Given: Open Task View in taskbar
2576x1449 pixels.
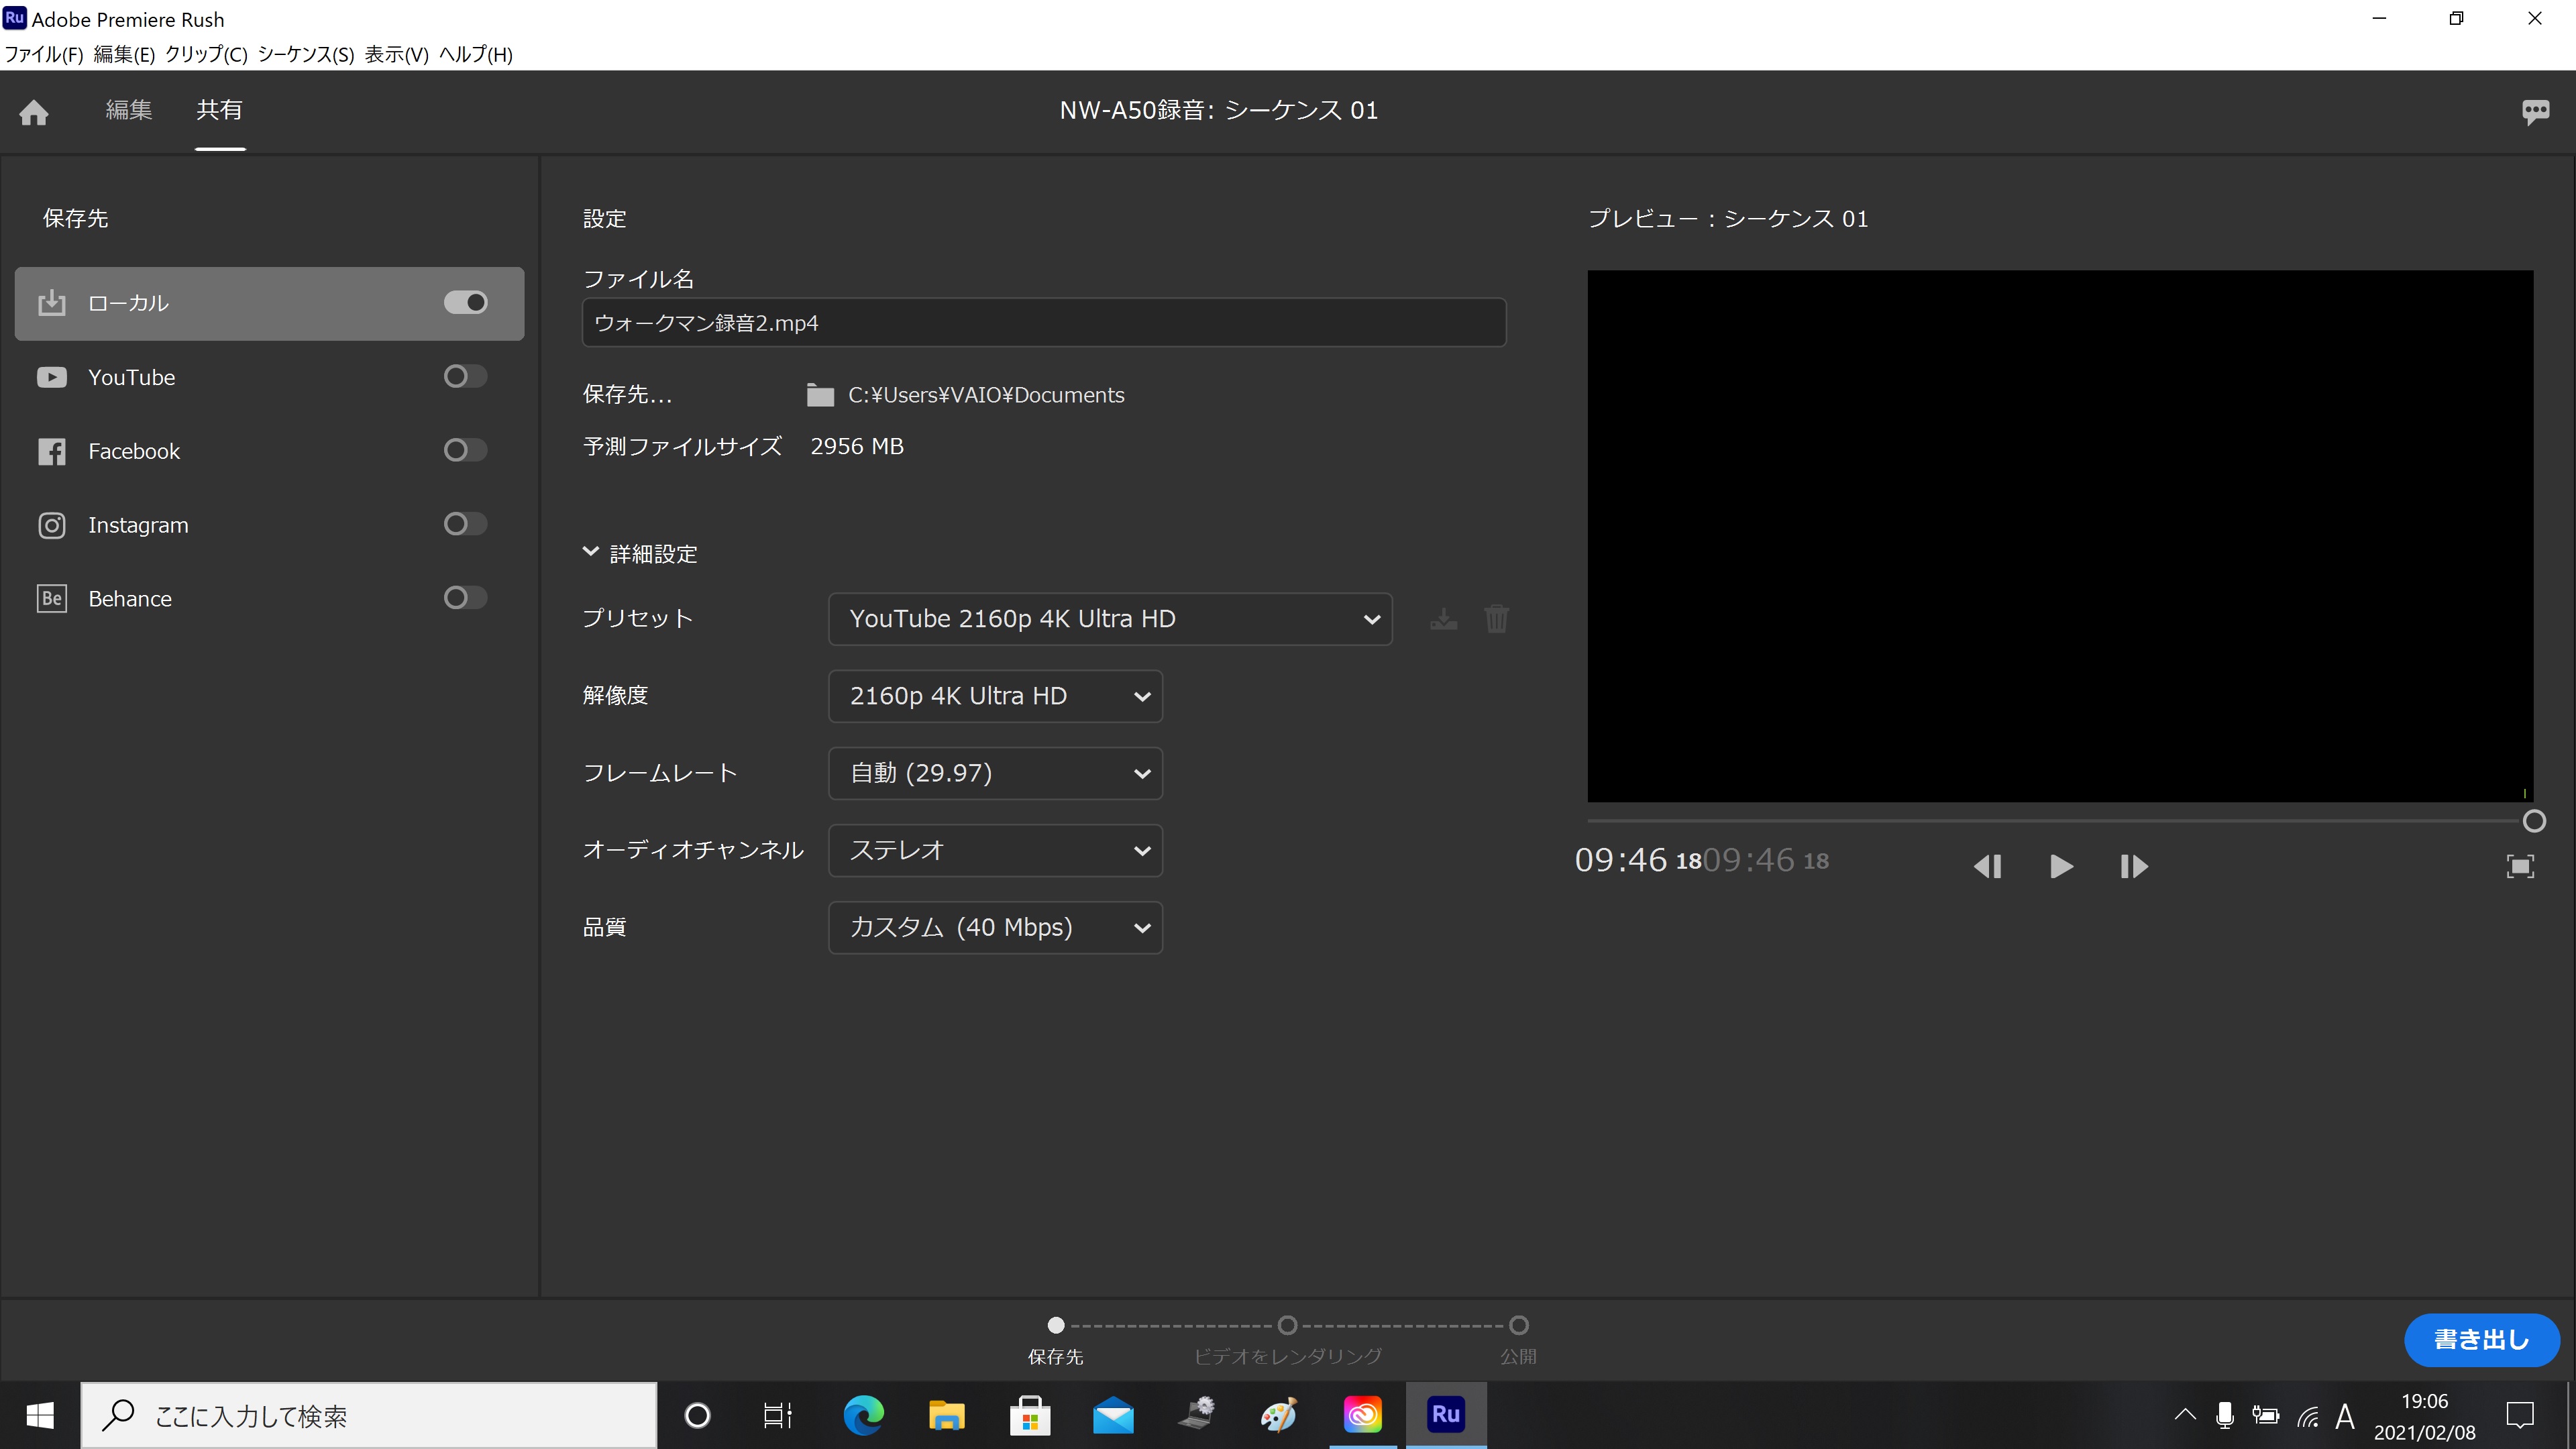Looking at the screenshot, I should pyautogui.click(x=778, y=1415).
